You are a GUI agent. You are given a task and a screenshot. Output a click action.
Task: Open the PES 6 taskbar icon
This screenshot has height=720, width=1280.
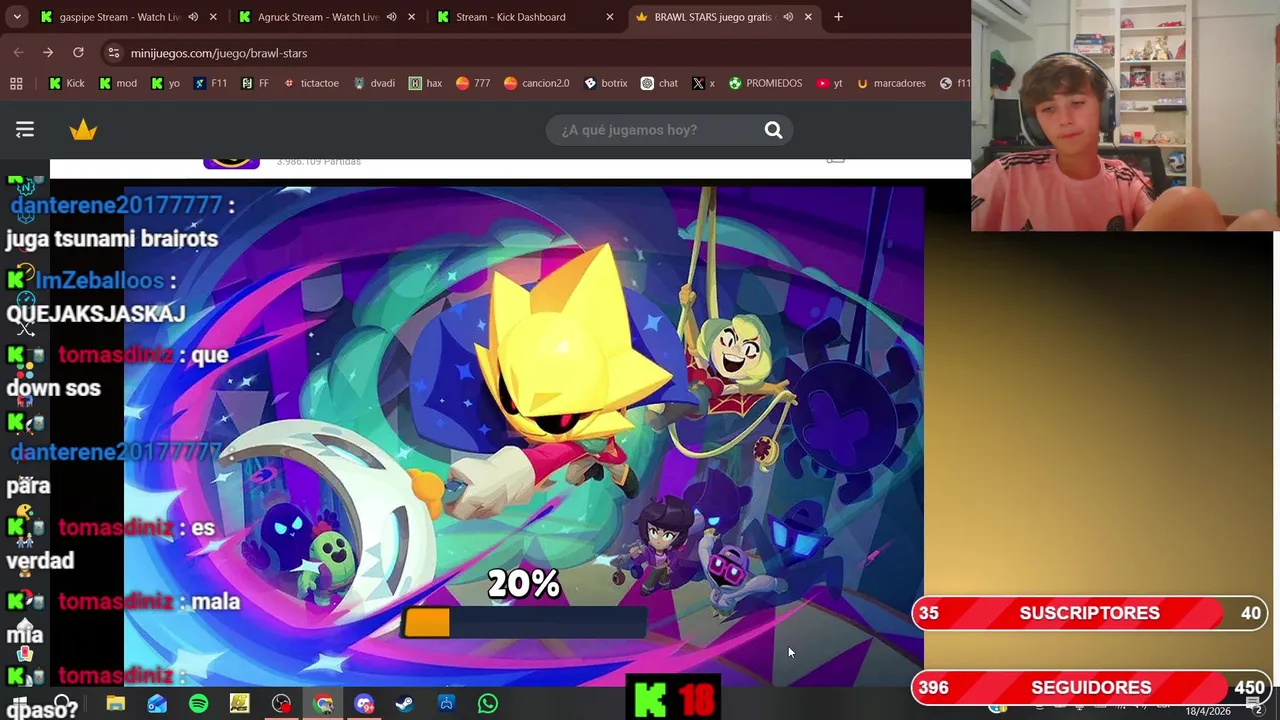(239, 704)
